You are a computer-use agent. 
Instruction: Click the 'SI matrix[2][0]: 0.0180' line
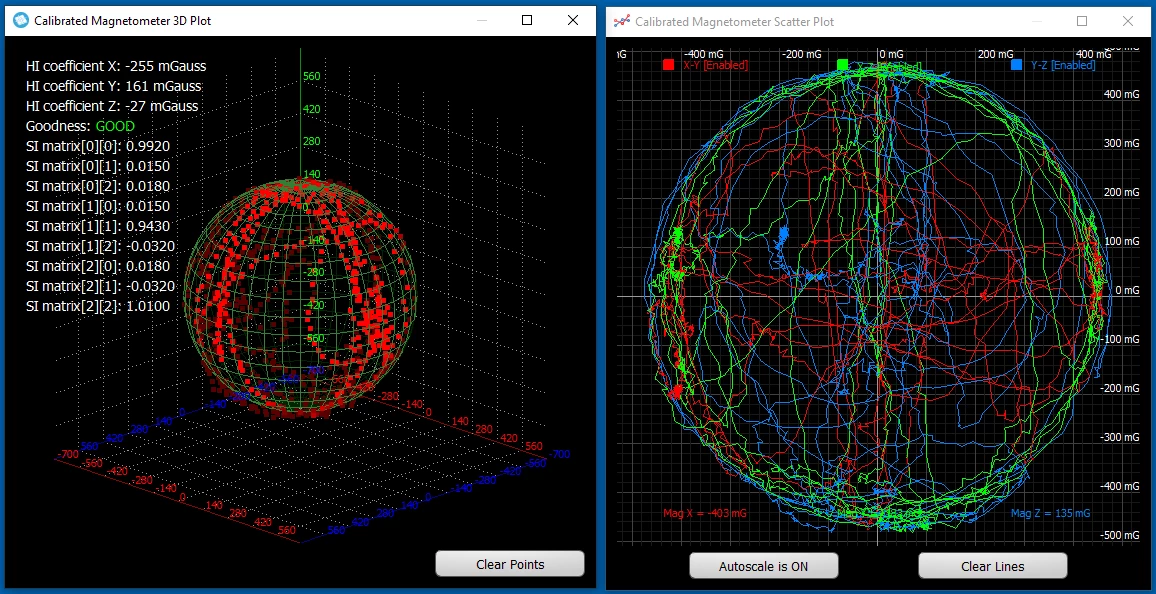(x=98, y=265)
